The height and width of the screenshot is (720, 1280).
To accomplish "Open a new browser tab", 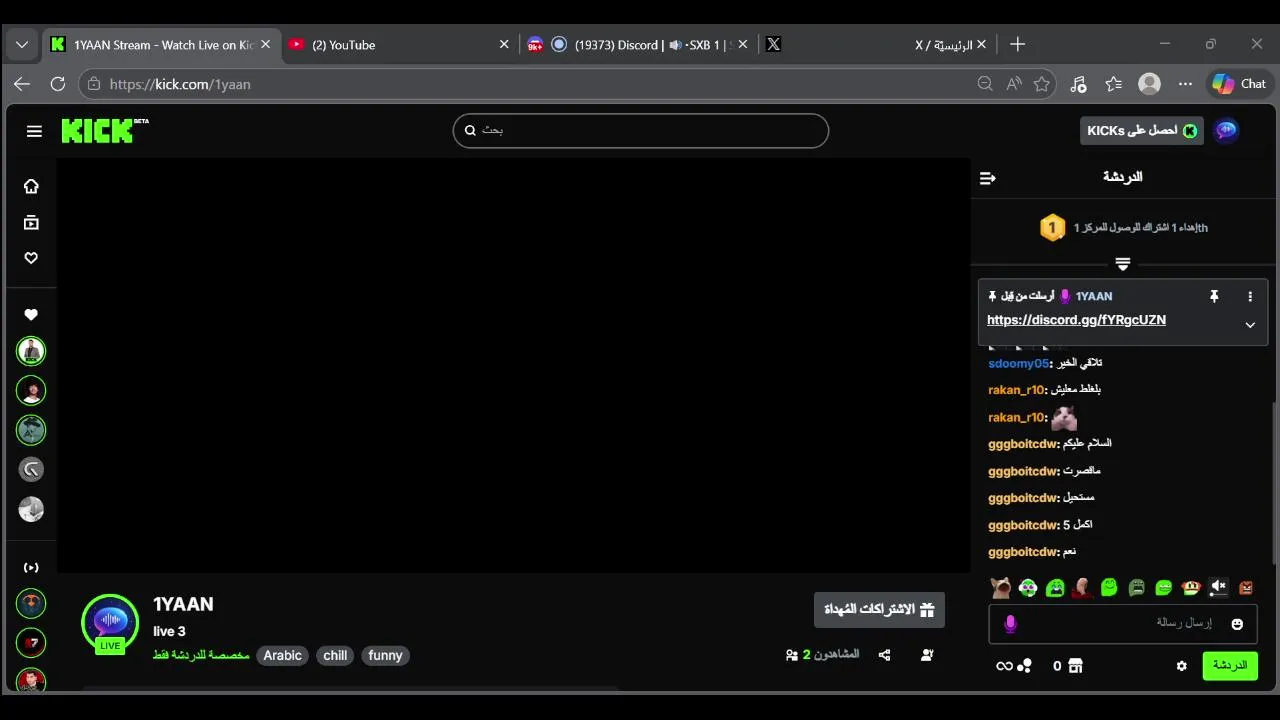I will pos(1017,45).
